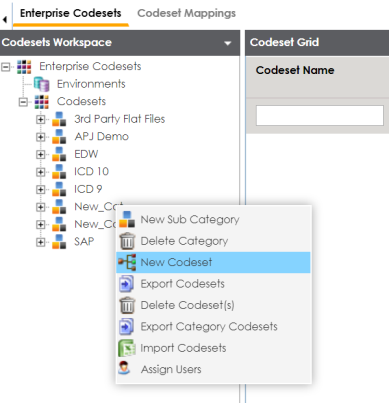Click the Enterprise Codesets root node icon

(24, 67)
